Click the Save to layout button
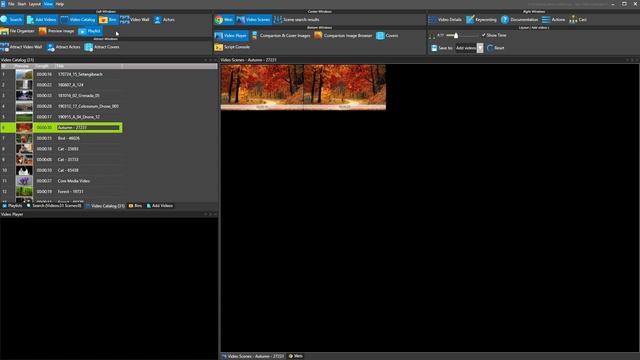Screen dimensions: 640x360 442,48
